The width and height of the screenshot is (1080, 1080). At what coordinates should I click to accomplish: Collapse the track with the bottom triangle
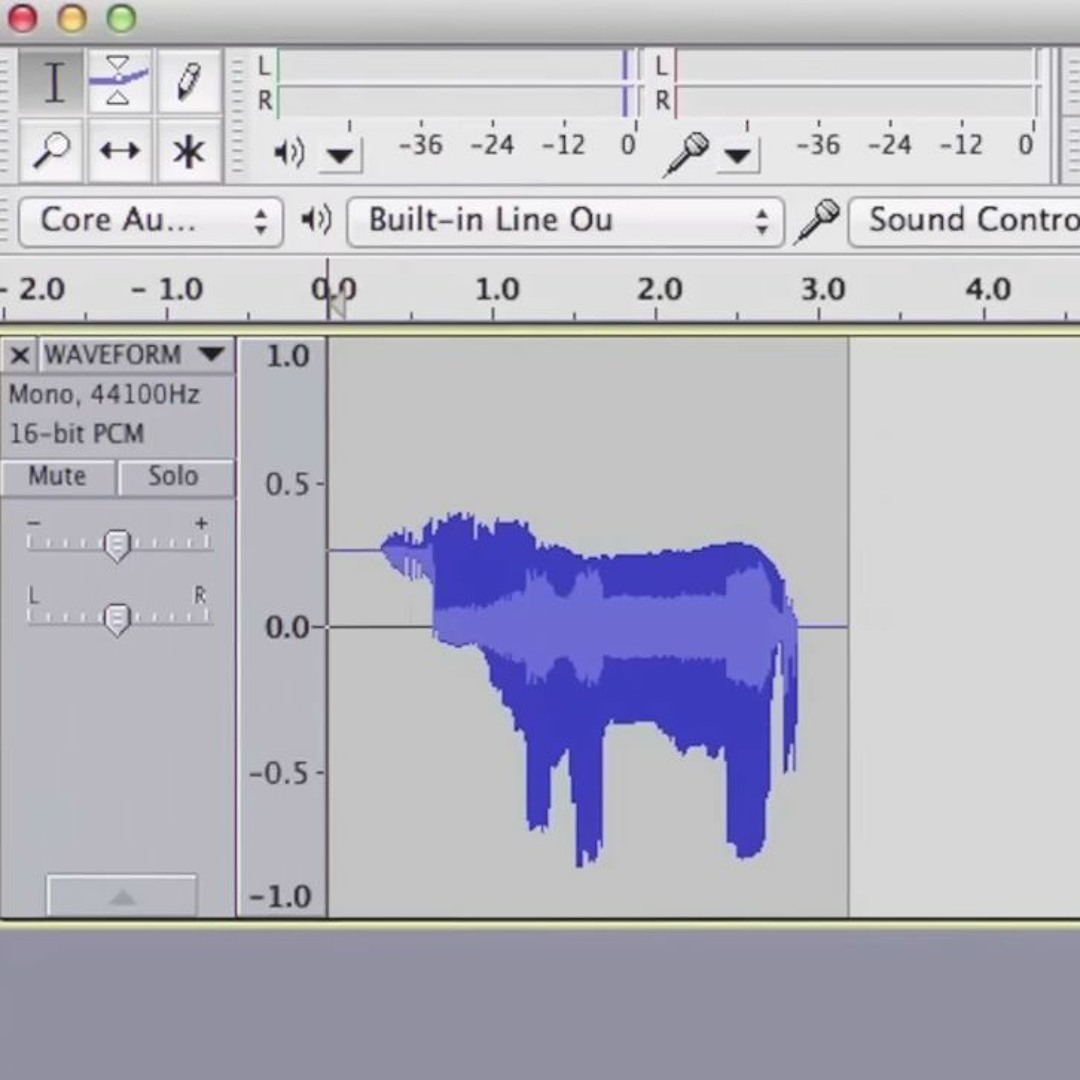[121, 897]
